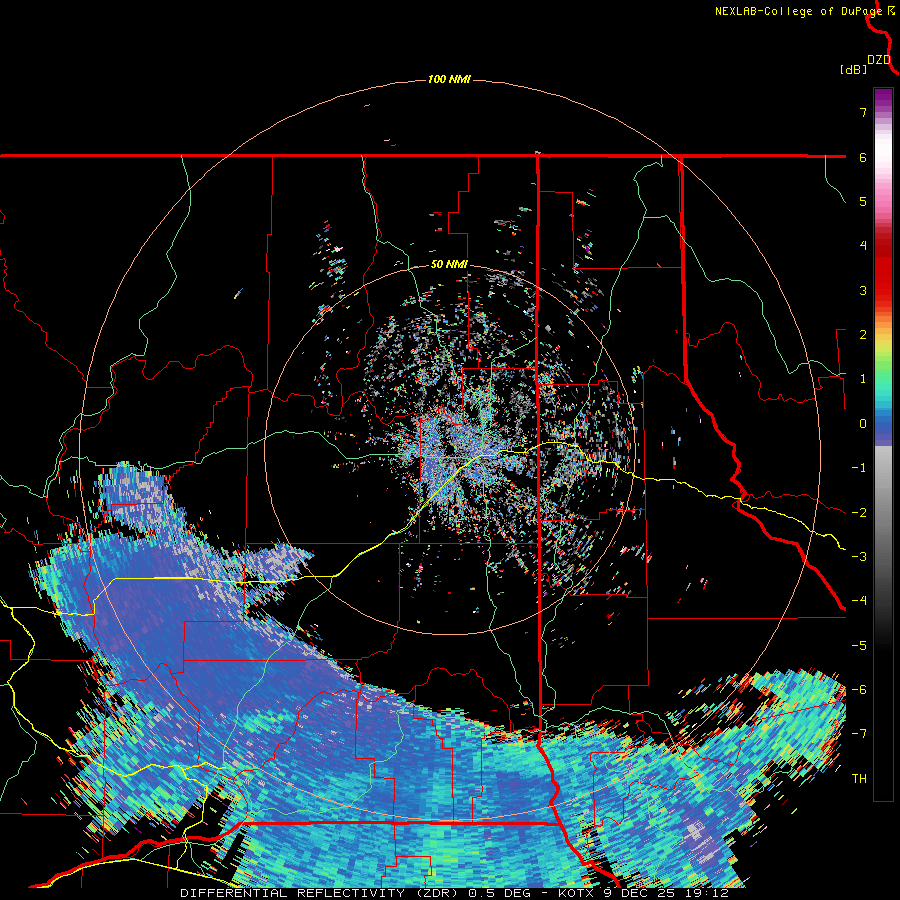
Task: Click the 19:12 timestamp
Action: 705,893
